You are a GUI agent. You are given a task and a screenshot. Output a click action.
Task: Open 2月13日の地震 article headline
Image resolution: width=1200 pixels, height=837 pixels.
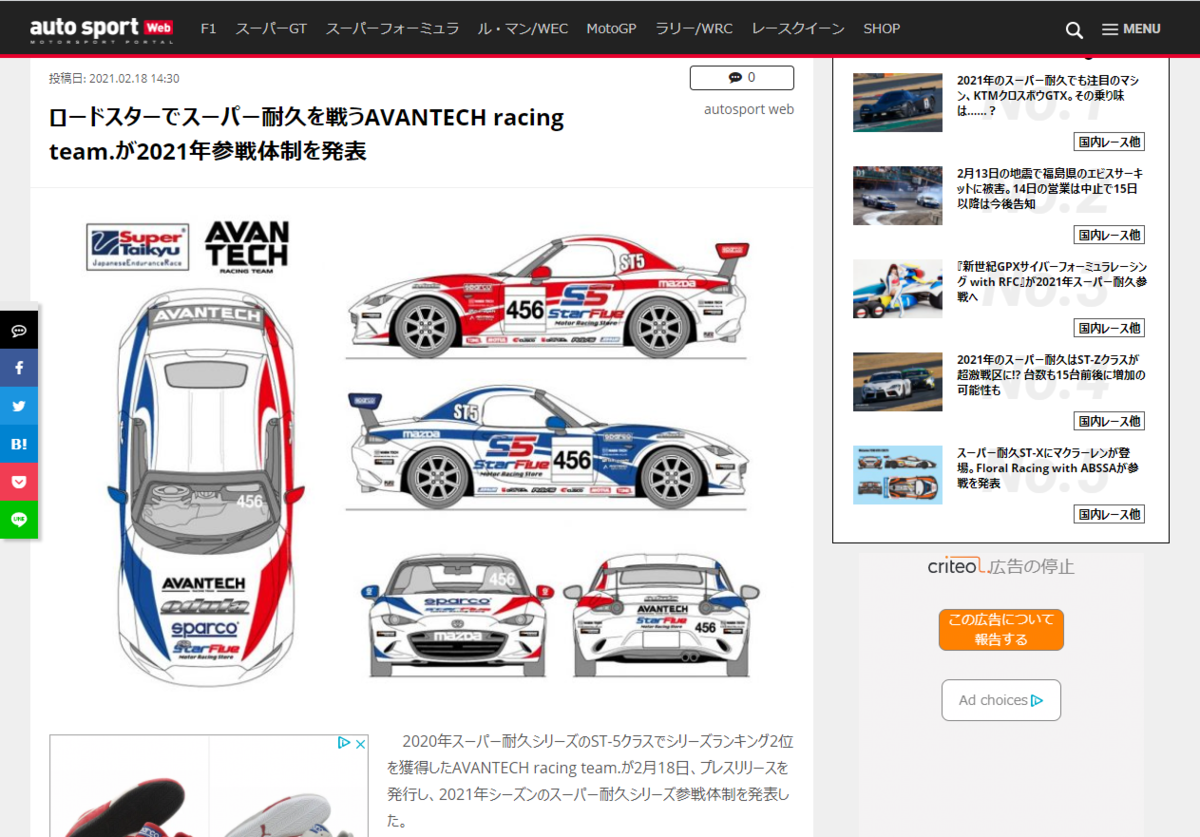pyautogui.click(x=1050, y=189)
